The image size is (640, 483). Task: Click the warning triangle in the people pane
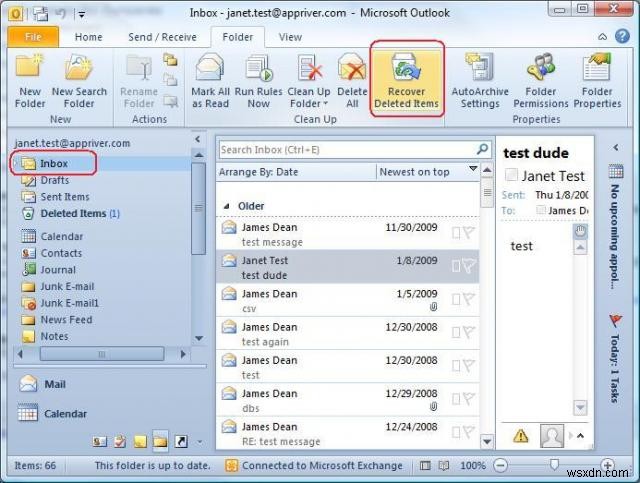pos(520,436)
